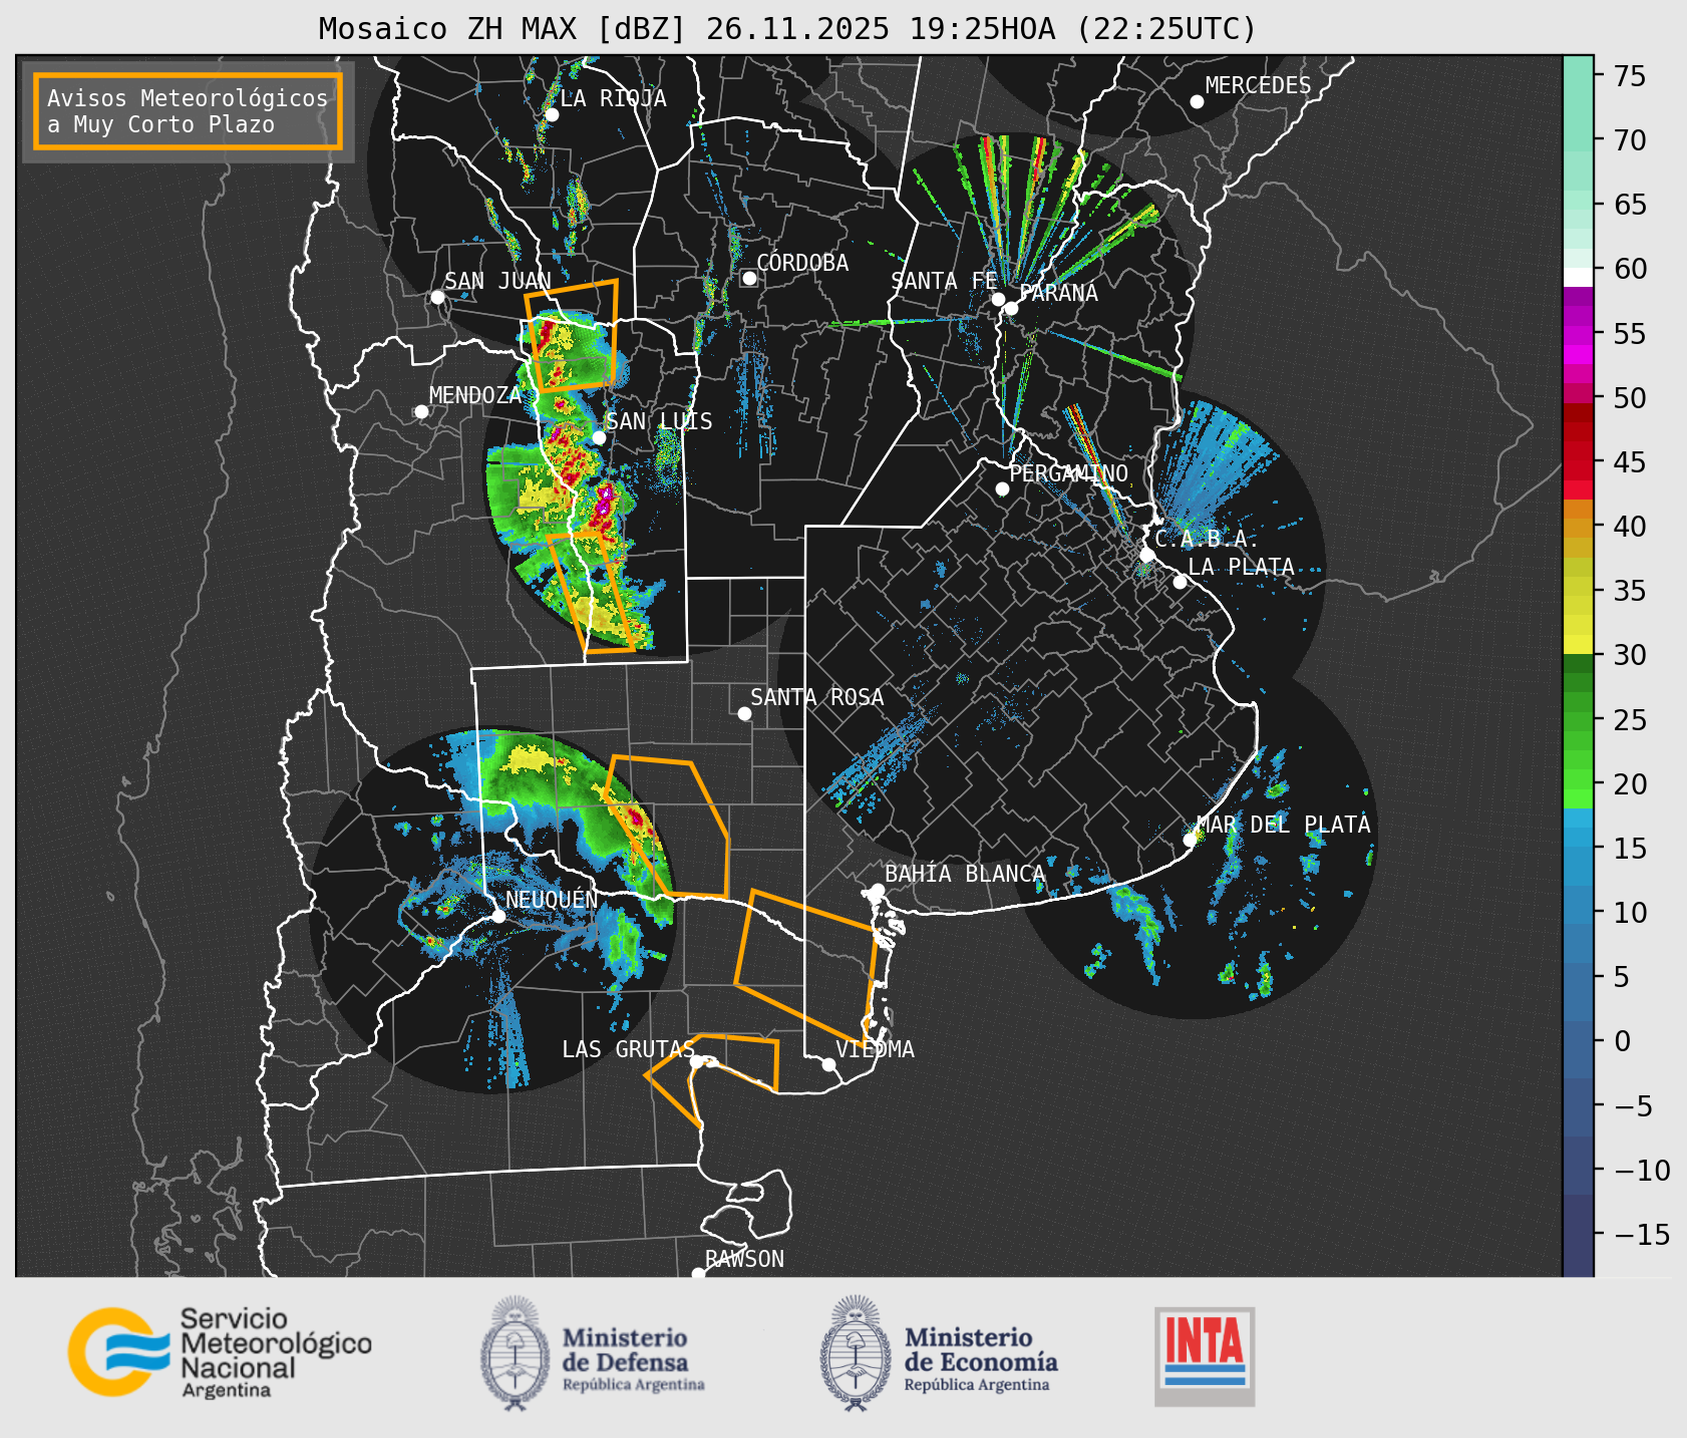The height and width of the screenshot is (1438, 1687).
Task: Click the 40 dBZ orange band on scale
Action: (x=1578, y=527)
